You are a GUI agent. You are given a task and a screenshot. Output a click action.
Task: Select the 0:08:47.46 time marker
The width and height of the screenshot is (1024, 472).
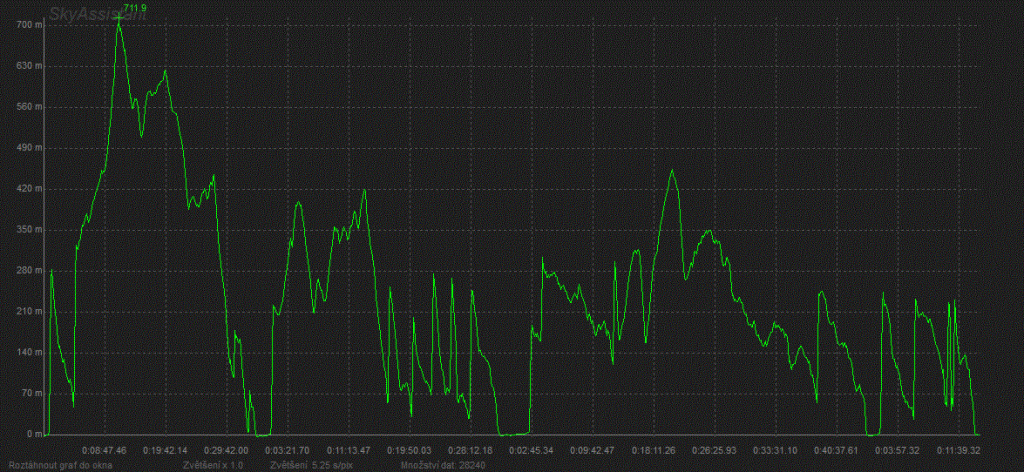104,450
